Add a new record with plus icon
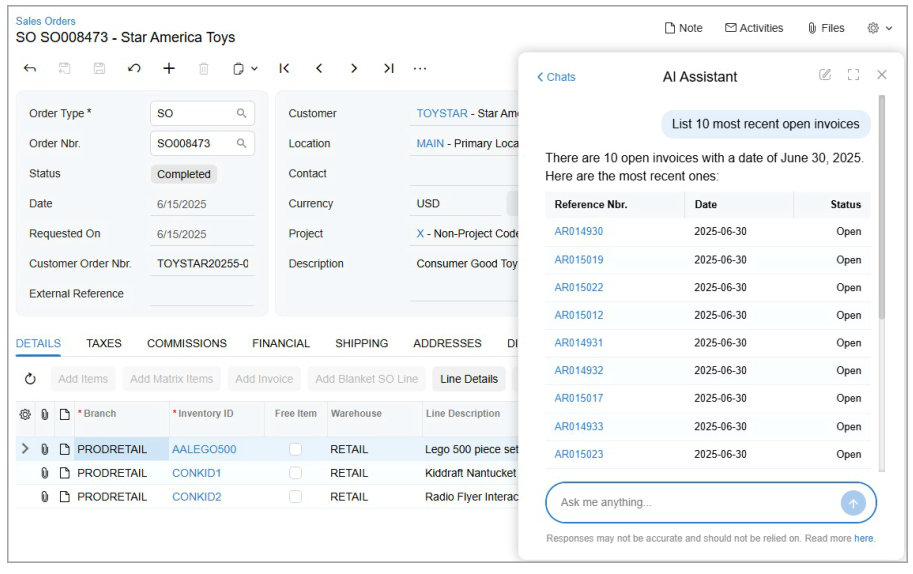The height and width of the screenshot is (574, 913). coord(169,69)
